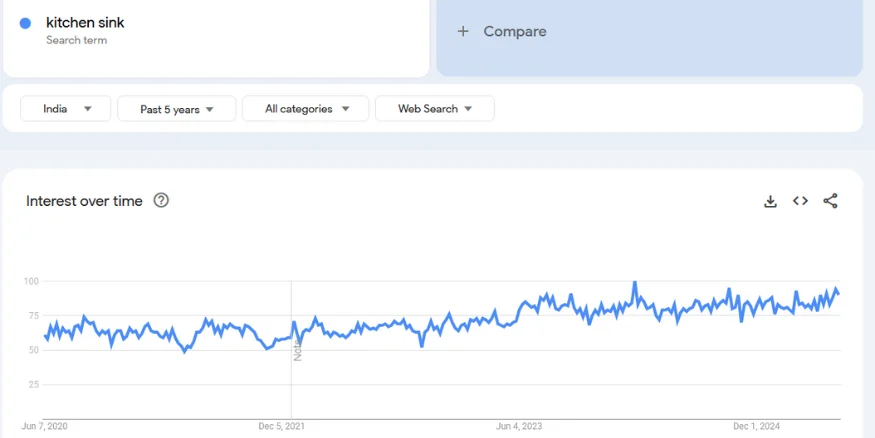Click the Dec 1, 2024 axis label
This screenshot has height=438, width=875.
pyautogui.click(x=756, y=426)
